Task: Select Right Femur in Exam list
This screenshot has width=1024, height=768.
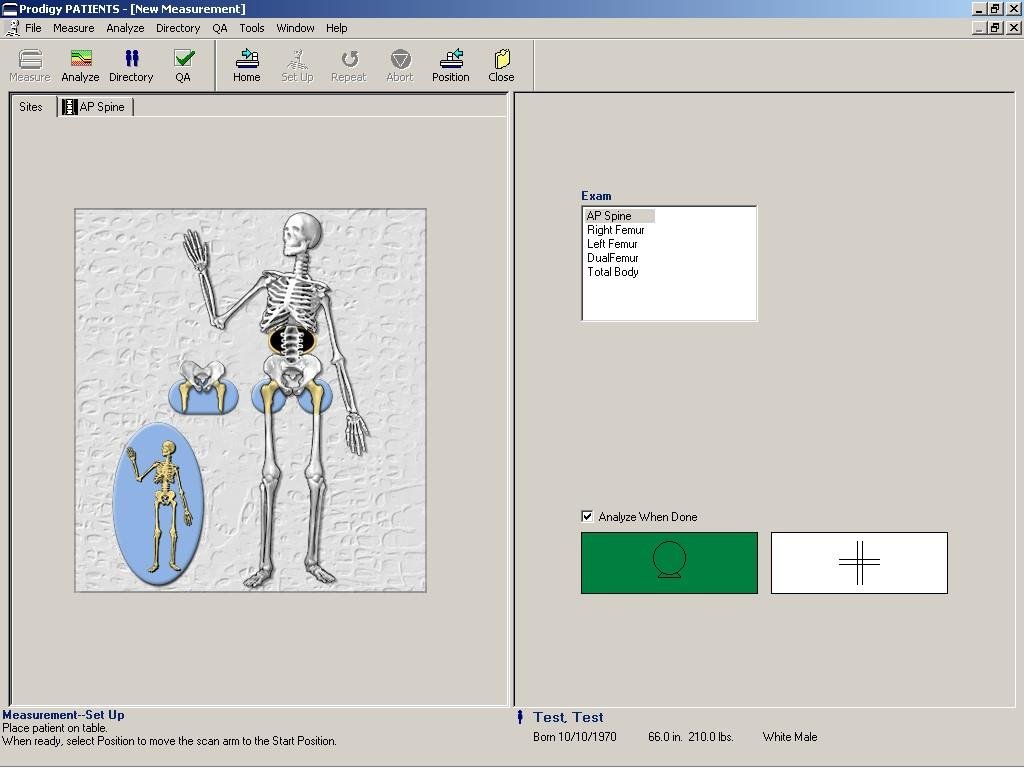Action: (x=616, y=230)
